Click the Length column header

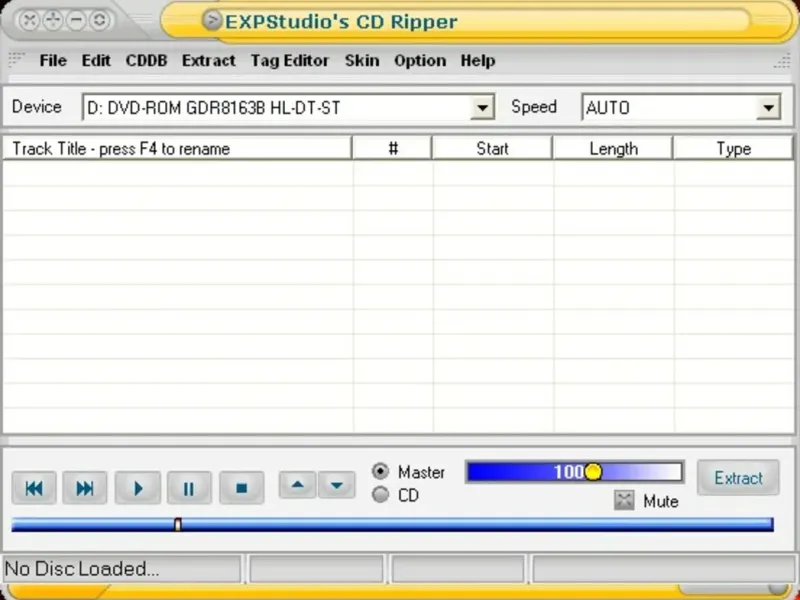point(613,148)
